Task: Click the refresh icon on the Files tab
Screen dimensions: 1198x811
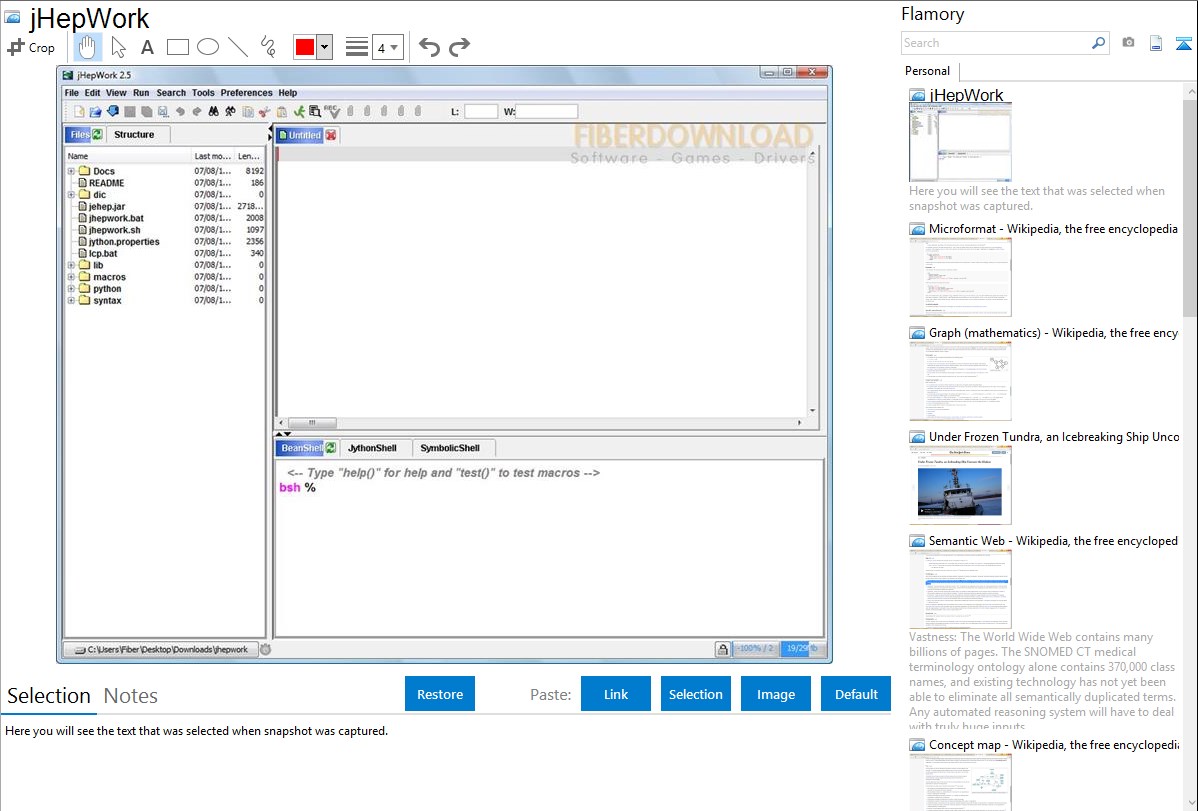Action: pyautogui.click(x=98, y=135)
